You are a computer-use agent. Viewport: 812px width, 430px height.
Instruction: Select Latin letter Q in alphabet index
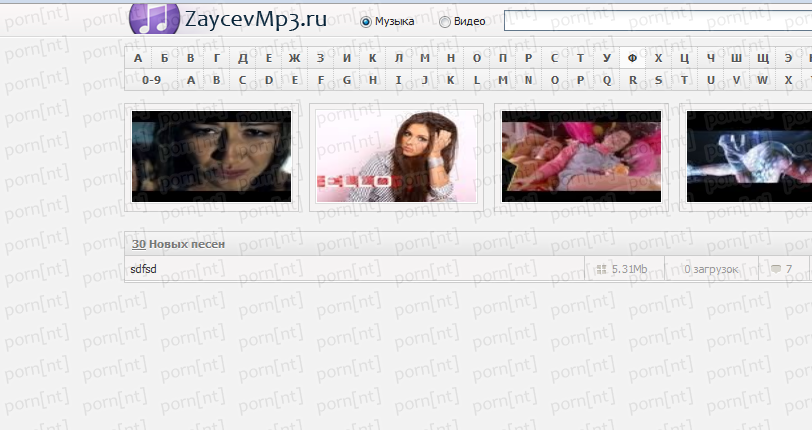(x=607, y=80)
